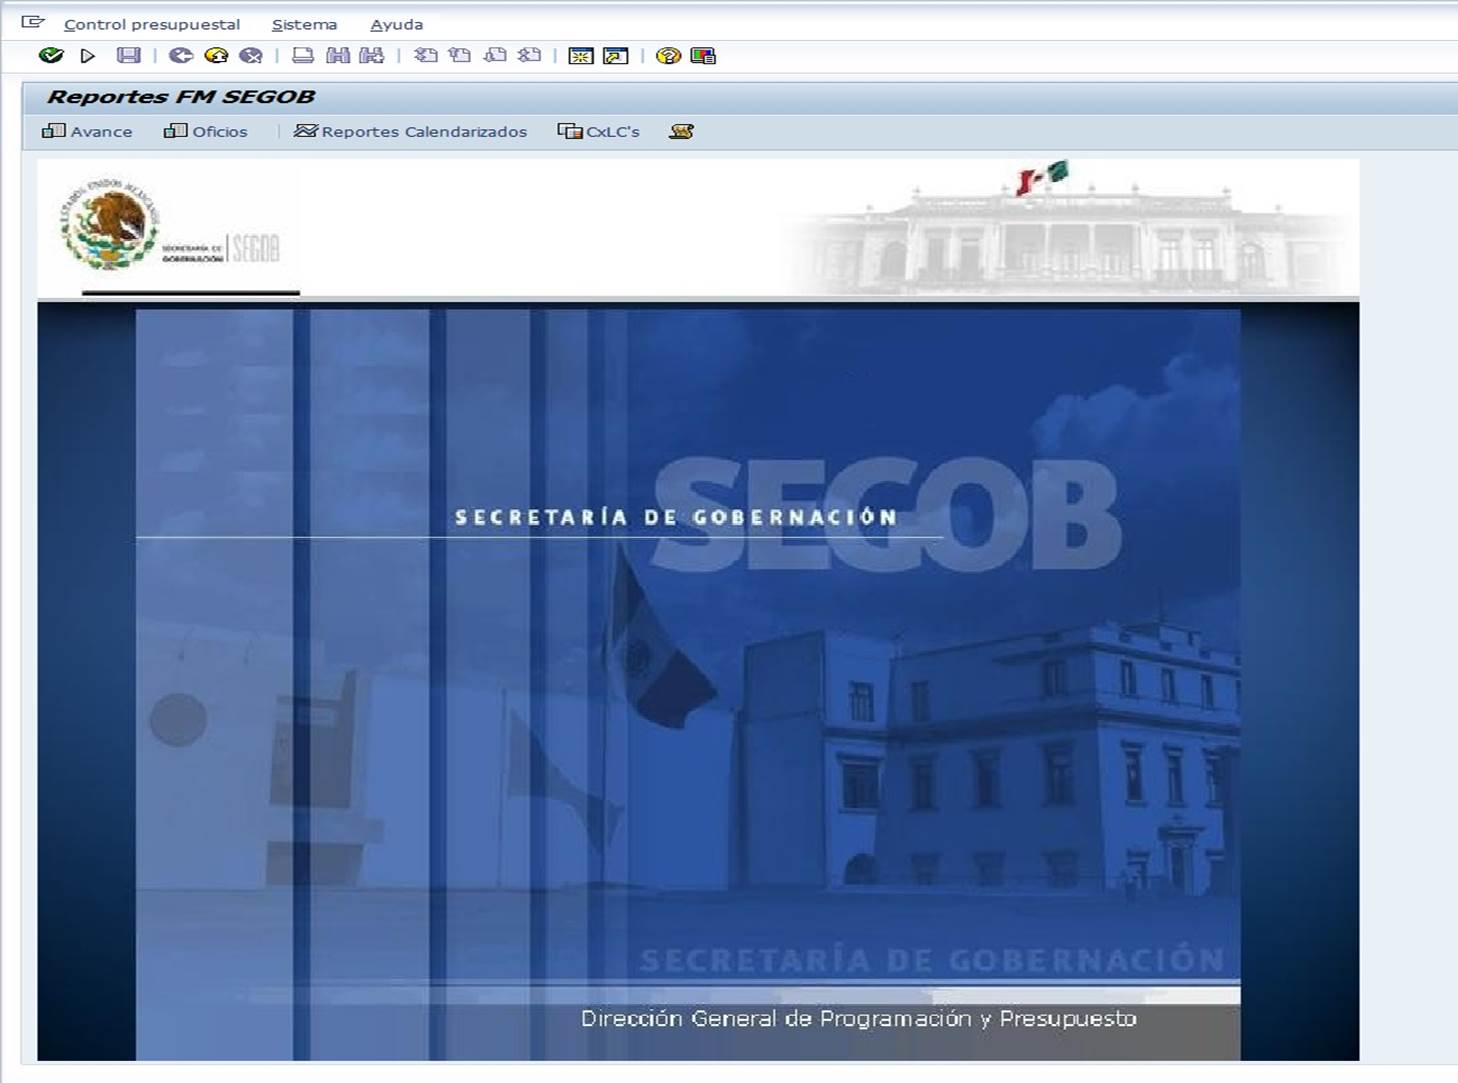
Task: Click the Create New Session icon
Action: coord(581,56)
